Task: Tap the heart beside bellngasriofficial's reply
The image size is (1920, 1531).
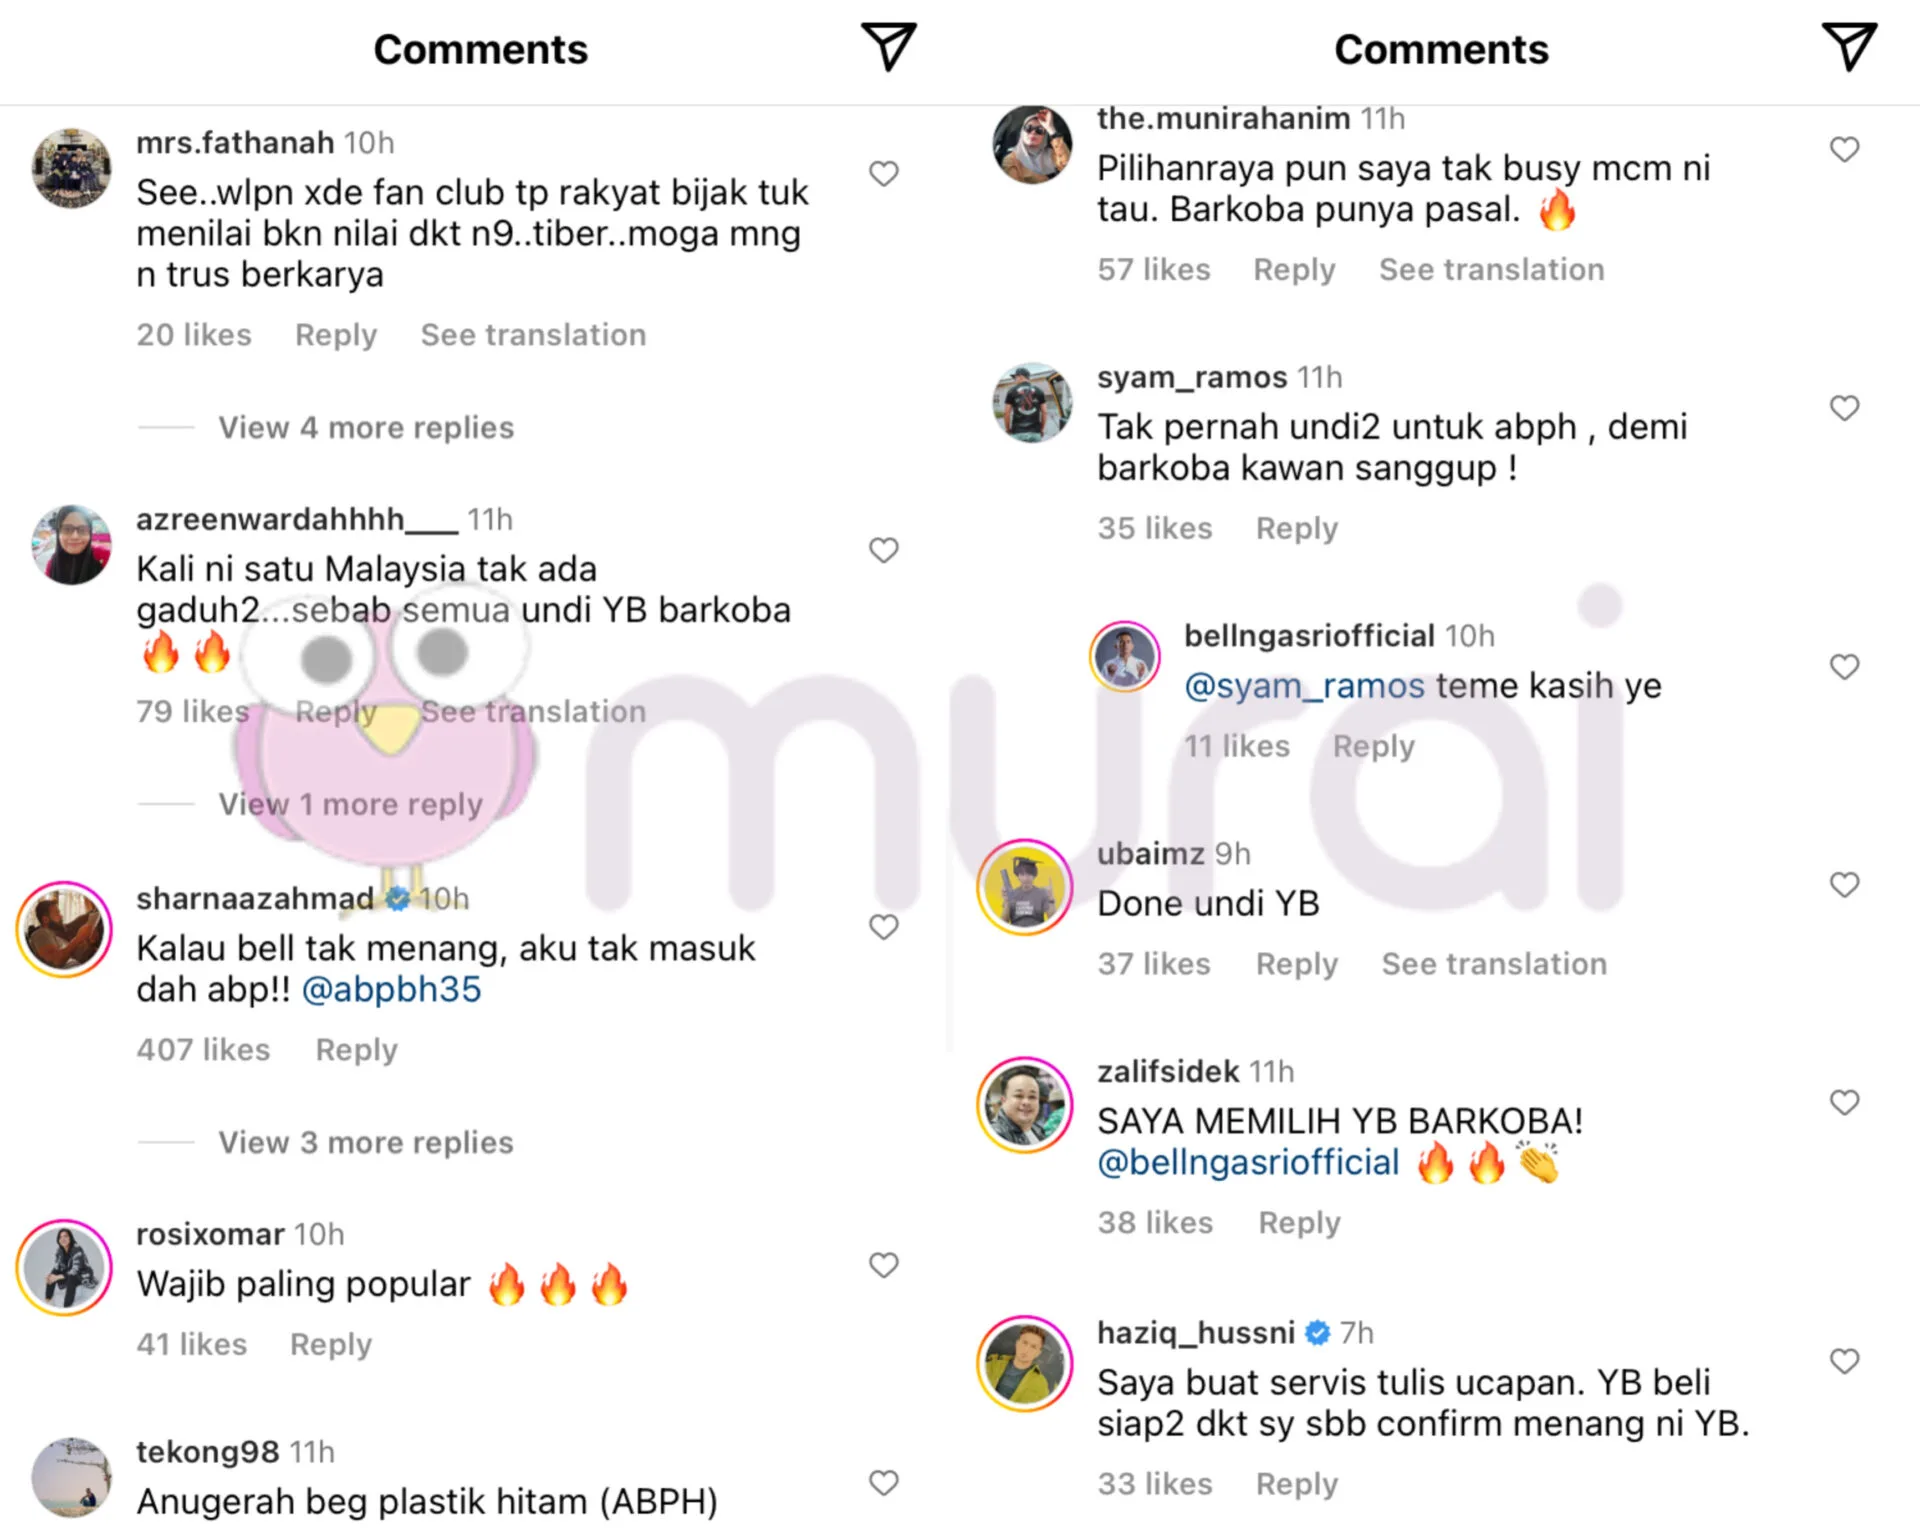Action: pos(1845,667)
